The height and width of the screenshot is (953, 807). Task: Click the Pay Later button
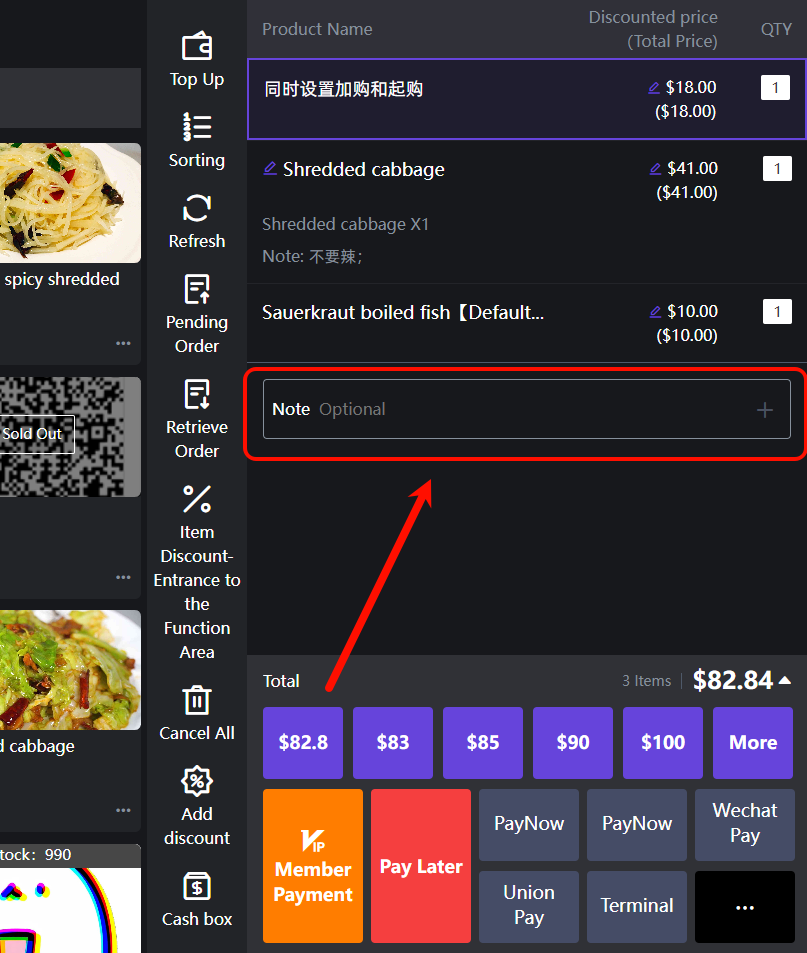pos(420,866)
